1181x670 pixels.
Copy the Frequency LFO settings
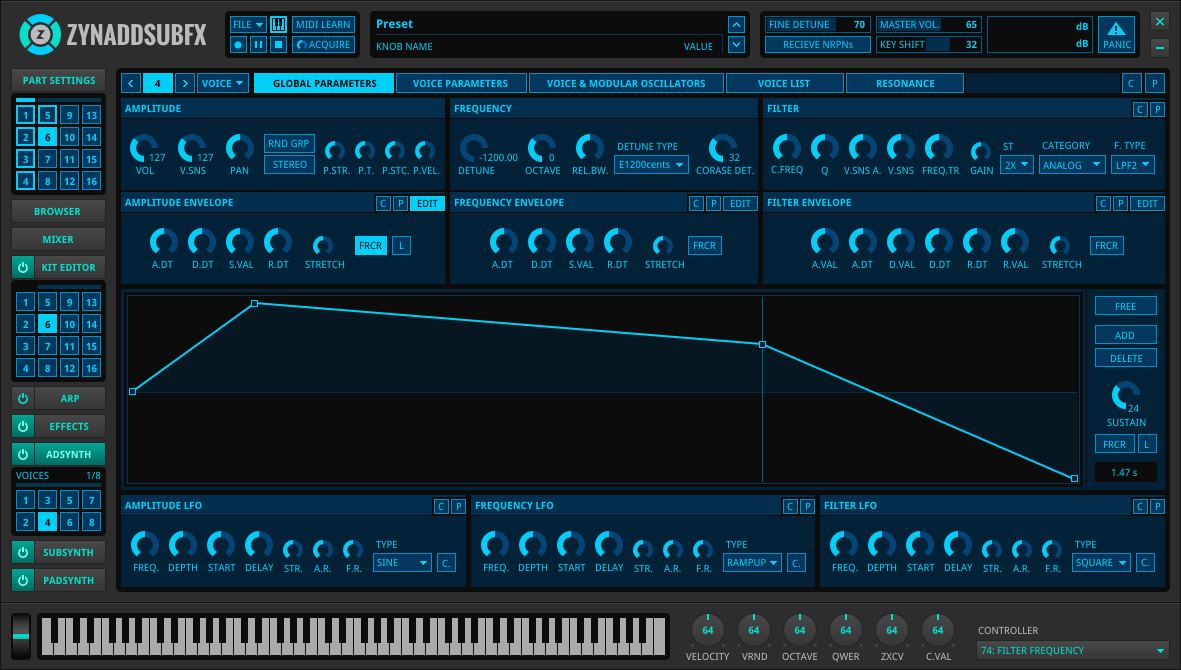pyautogui.click(x=790, y=507)
